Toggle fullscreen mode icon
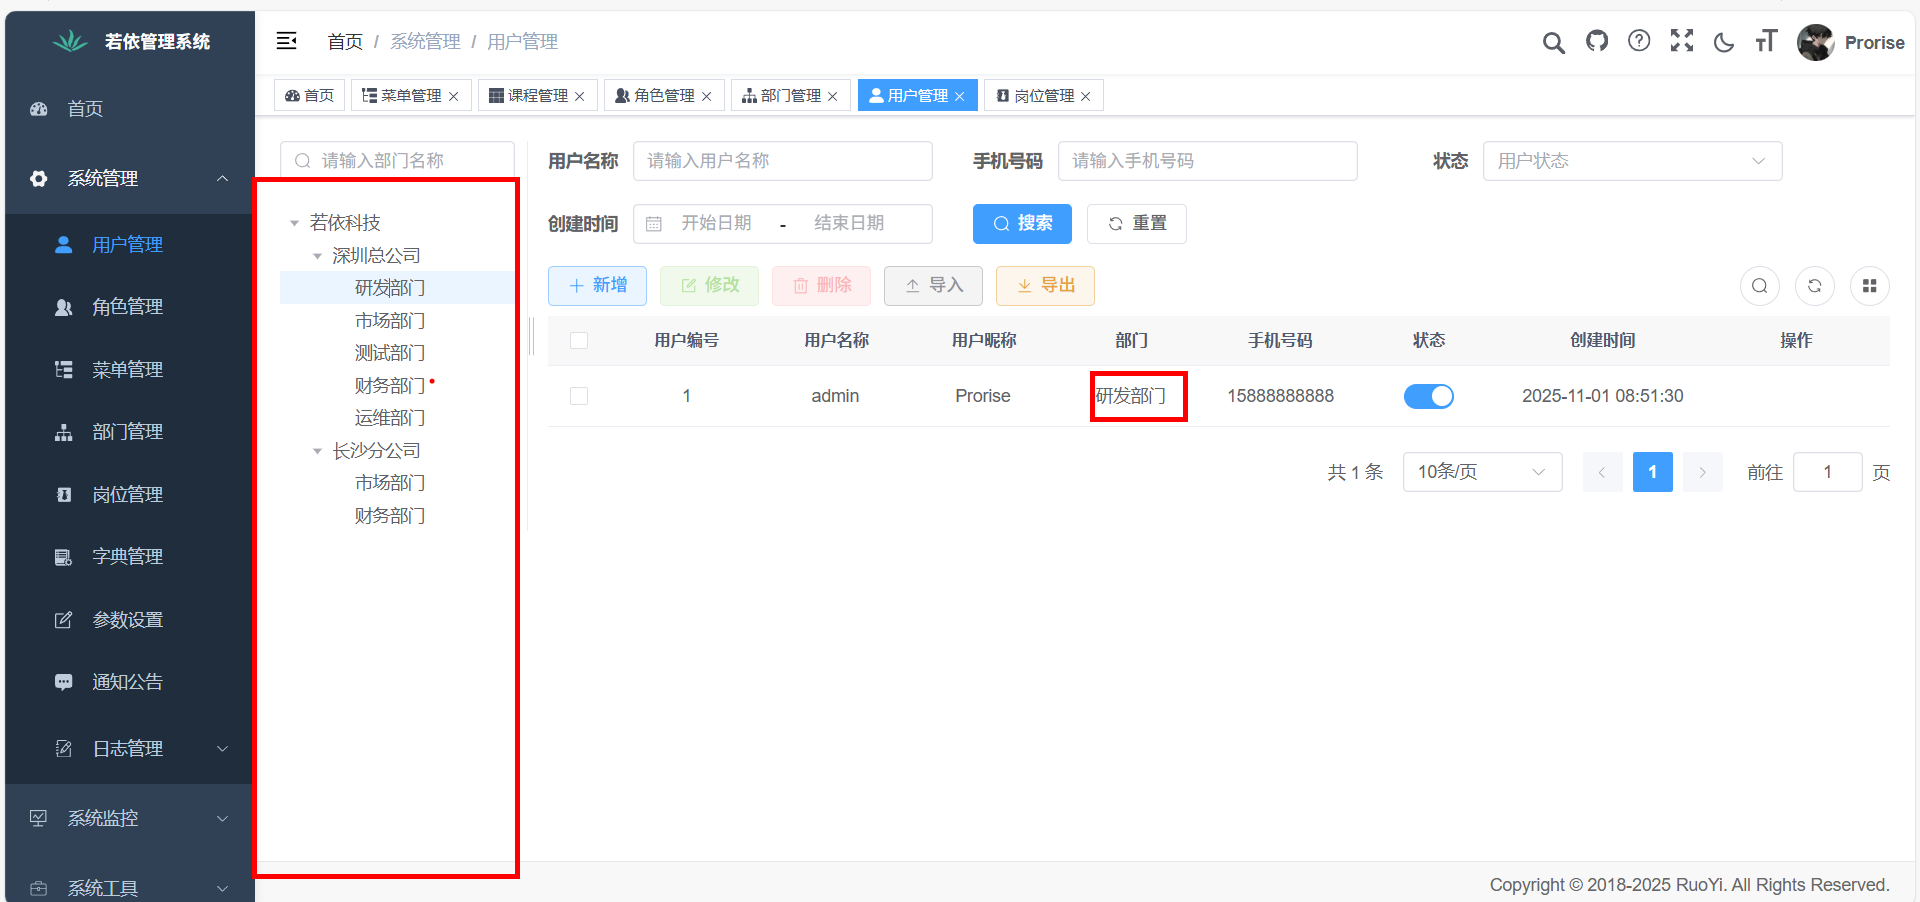 pyautogui.click(x=1682, y=41)
